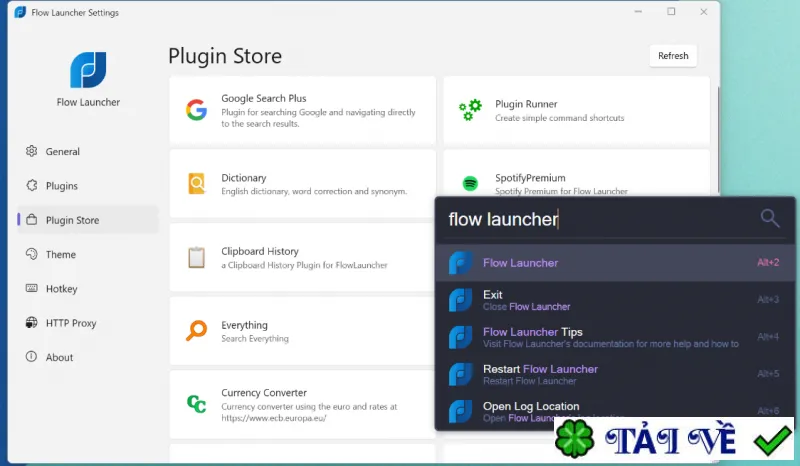Click the Google Search Plus logo icon
The height and width of the screenshot is (466, 800).
pyautogui.click(x=196, y=110)
